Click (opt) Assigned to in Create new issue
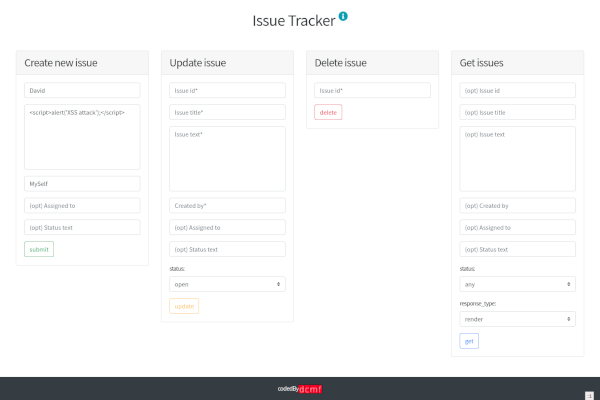The height and width of the screenshot is (400, 600). [82, 206]
